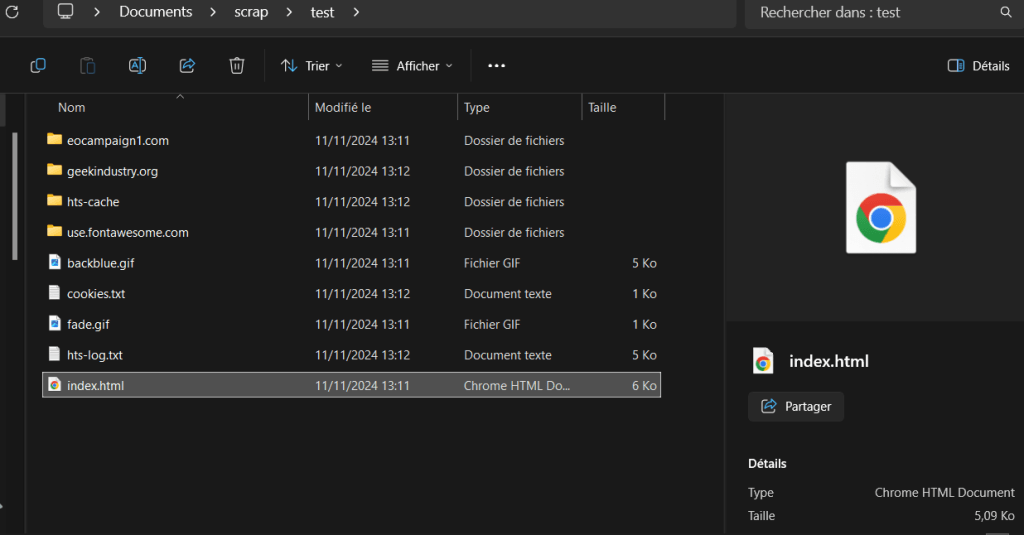Click the This PC monitor icon in breadcrumb
The width and height of the screenshot is (1024, 535).
pyautogui.click(x=66, y=12)
